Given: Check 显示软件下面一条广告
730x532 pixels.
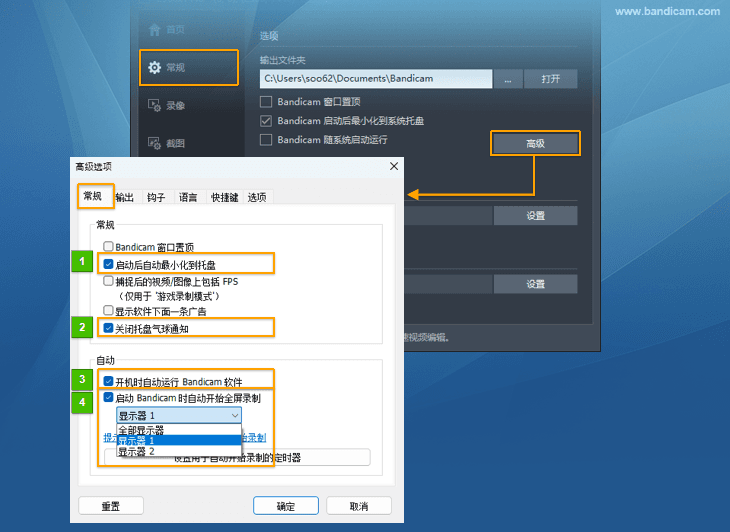Looking at the screenshot, I should pyautogui.click(x=108, y=310).
